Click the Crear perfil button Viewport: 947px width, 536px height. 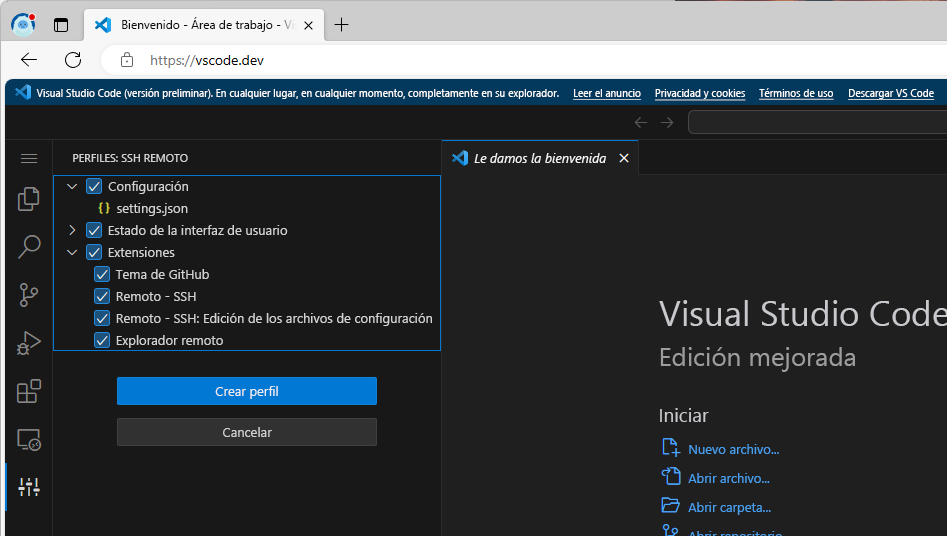[246, 391]
